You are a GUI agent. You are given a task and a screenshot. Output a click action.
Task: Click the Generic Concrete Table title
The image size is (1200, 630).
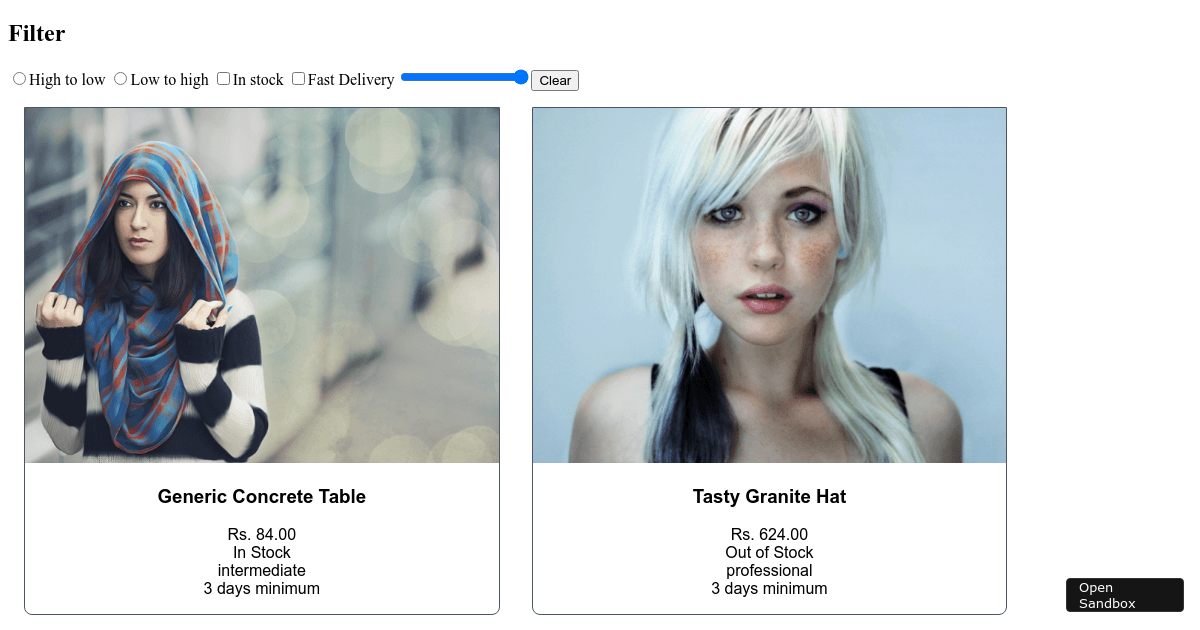coord(262,496)
